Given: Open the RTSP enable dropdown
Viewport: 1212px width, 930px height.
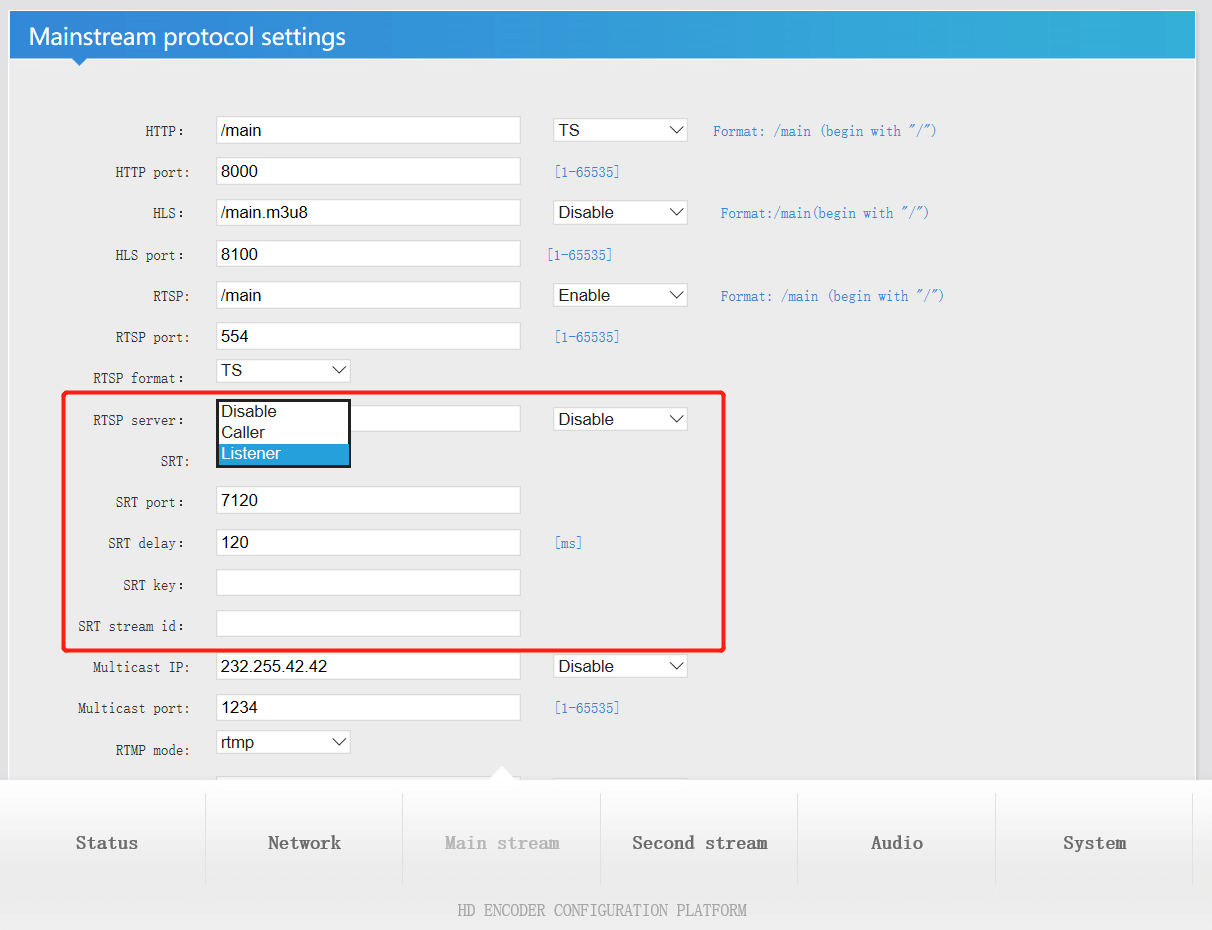Looking at the screenshot, I should pyautogui.click(x=619, y=294).
